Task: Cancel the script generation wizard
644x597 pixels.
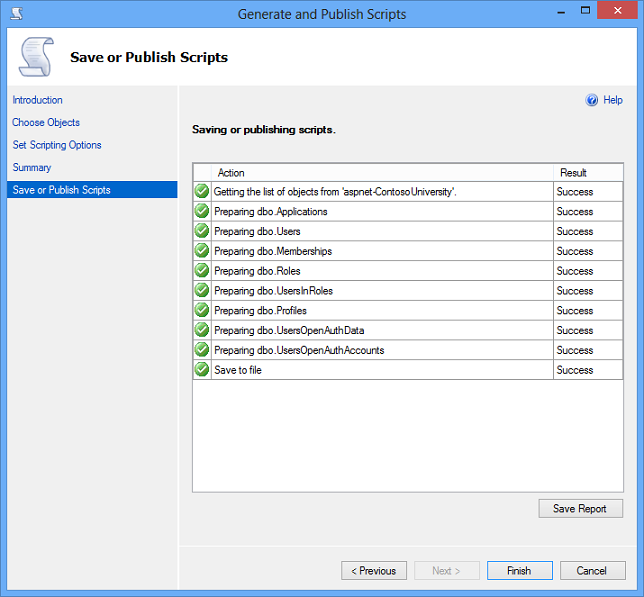Action: pos(592,571)
